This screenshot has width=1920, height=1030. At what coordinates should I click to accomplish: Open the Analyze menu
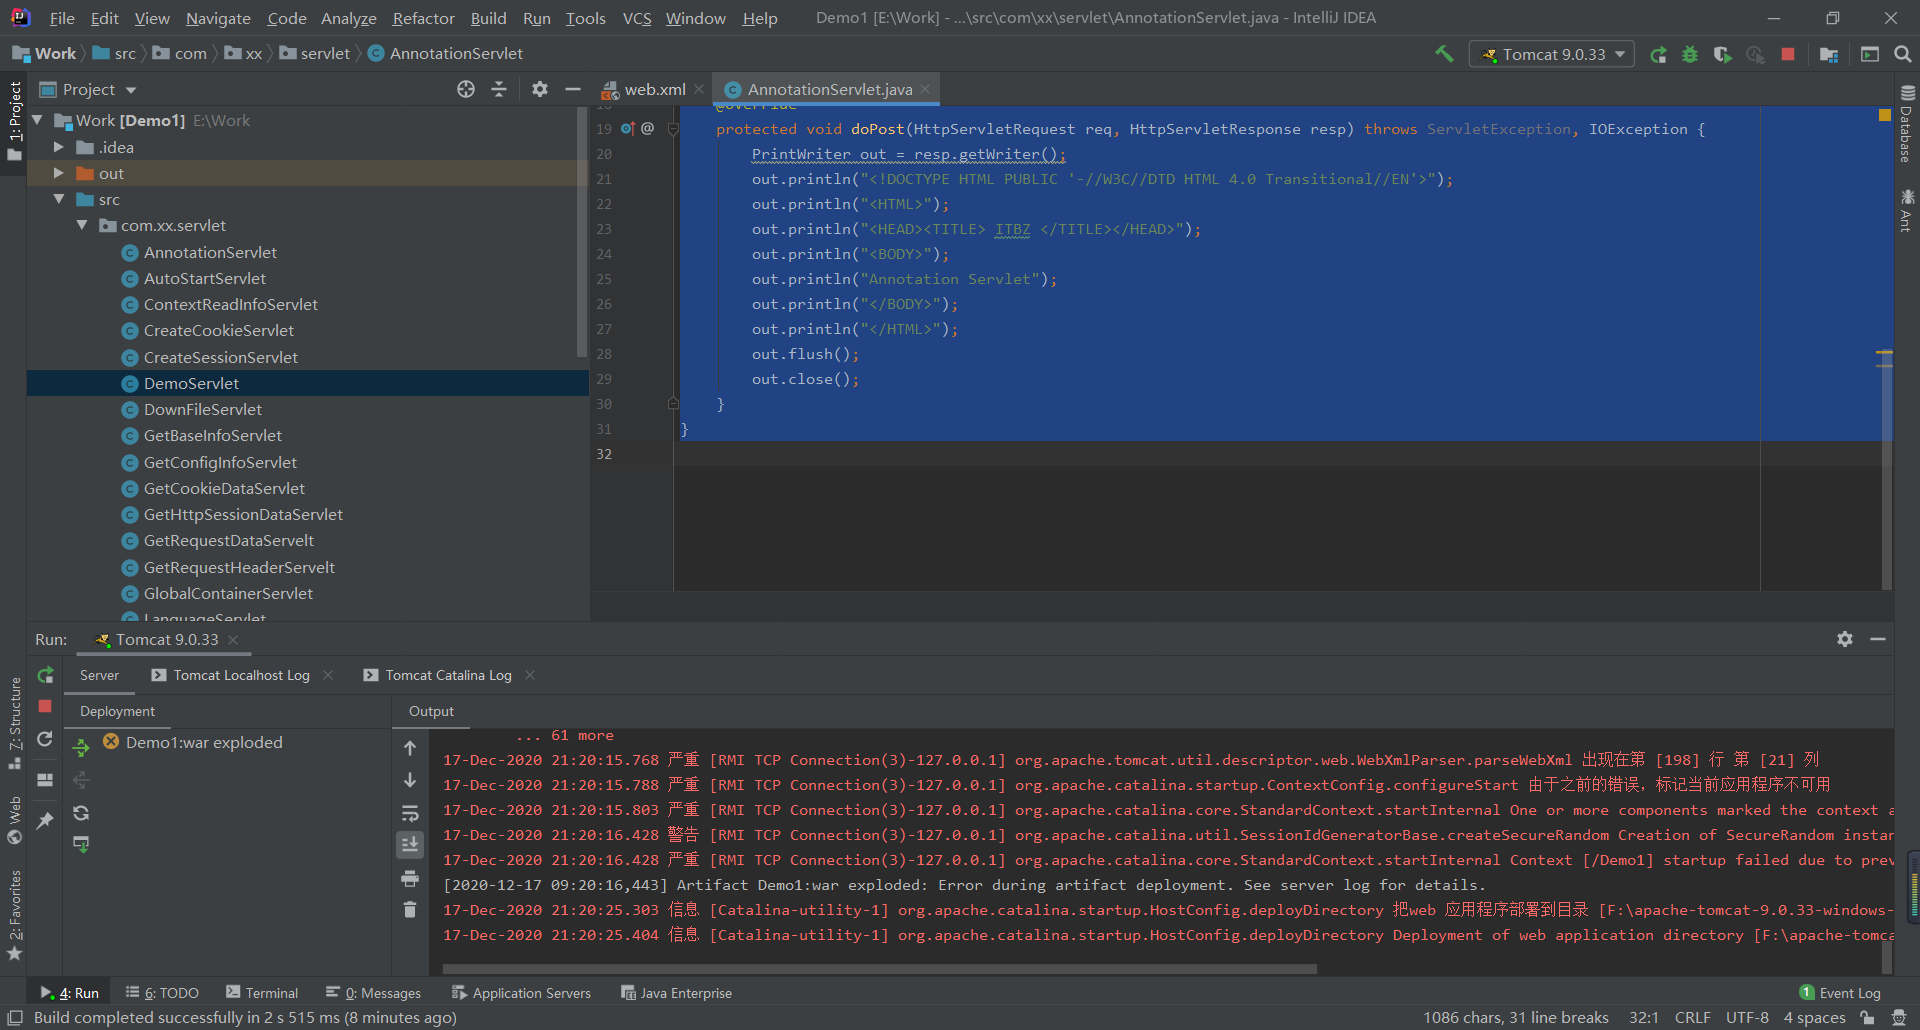click(x=348, y=18)
